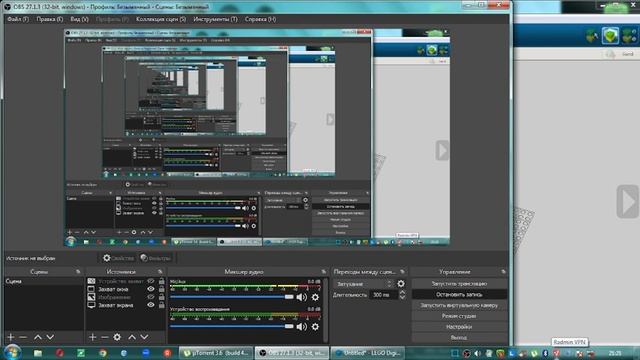Switch to µTorrent taskbar window
This screenshot has width=640, height=360.
pyautogui.click(x=216, y=353)
